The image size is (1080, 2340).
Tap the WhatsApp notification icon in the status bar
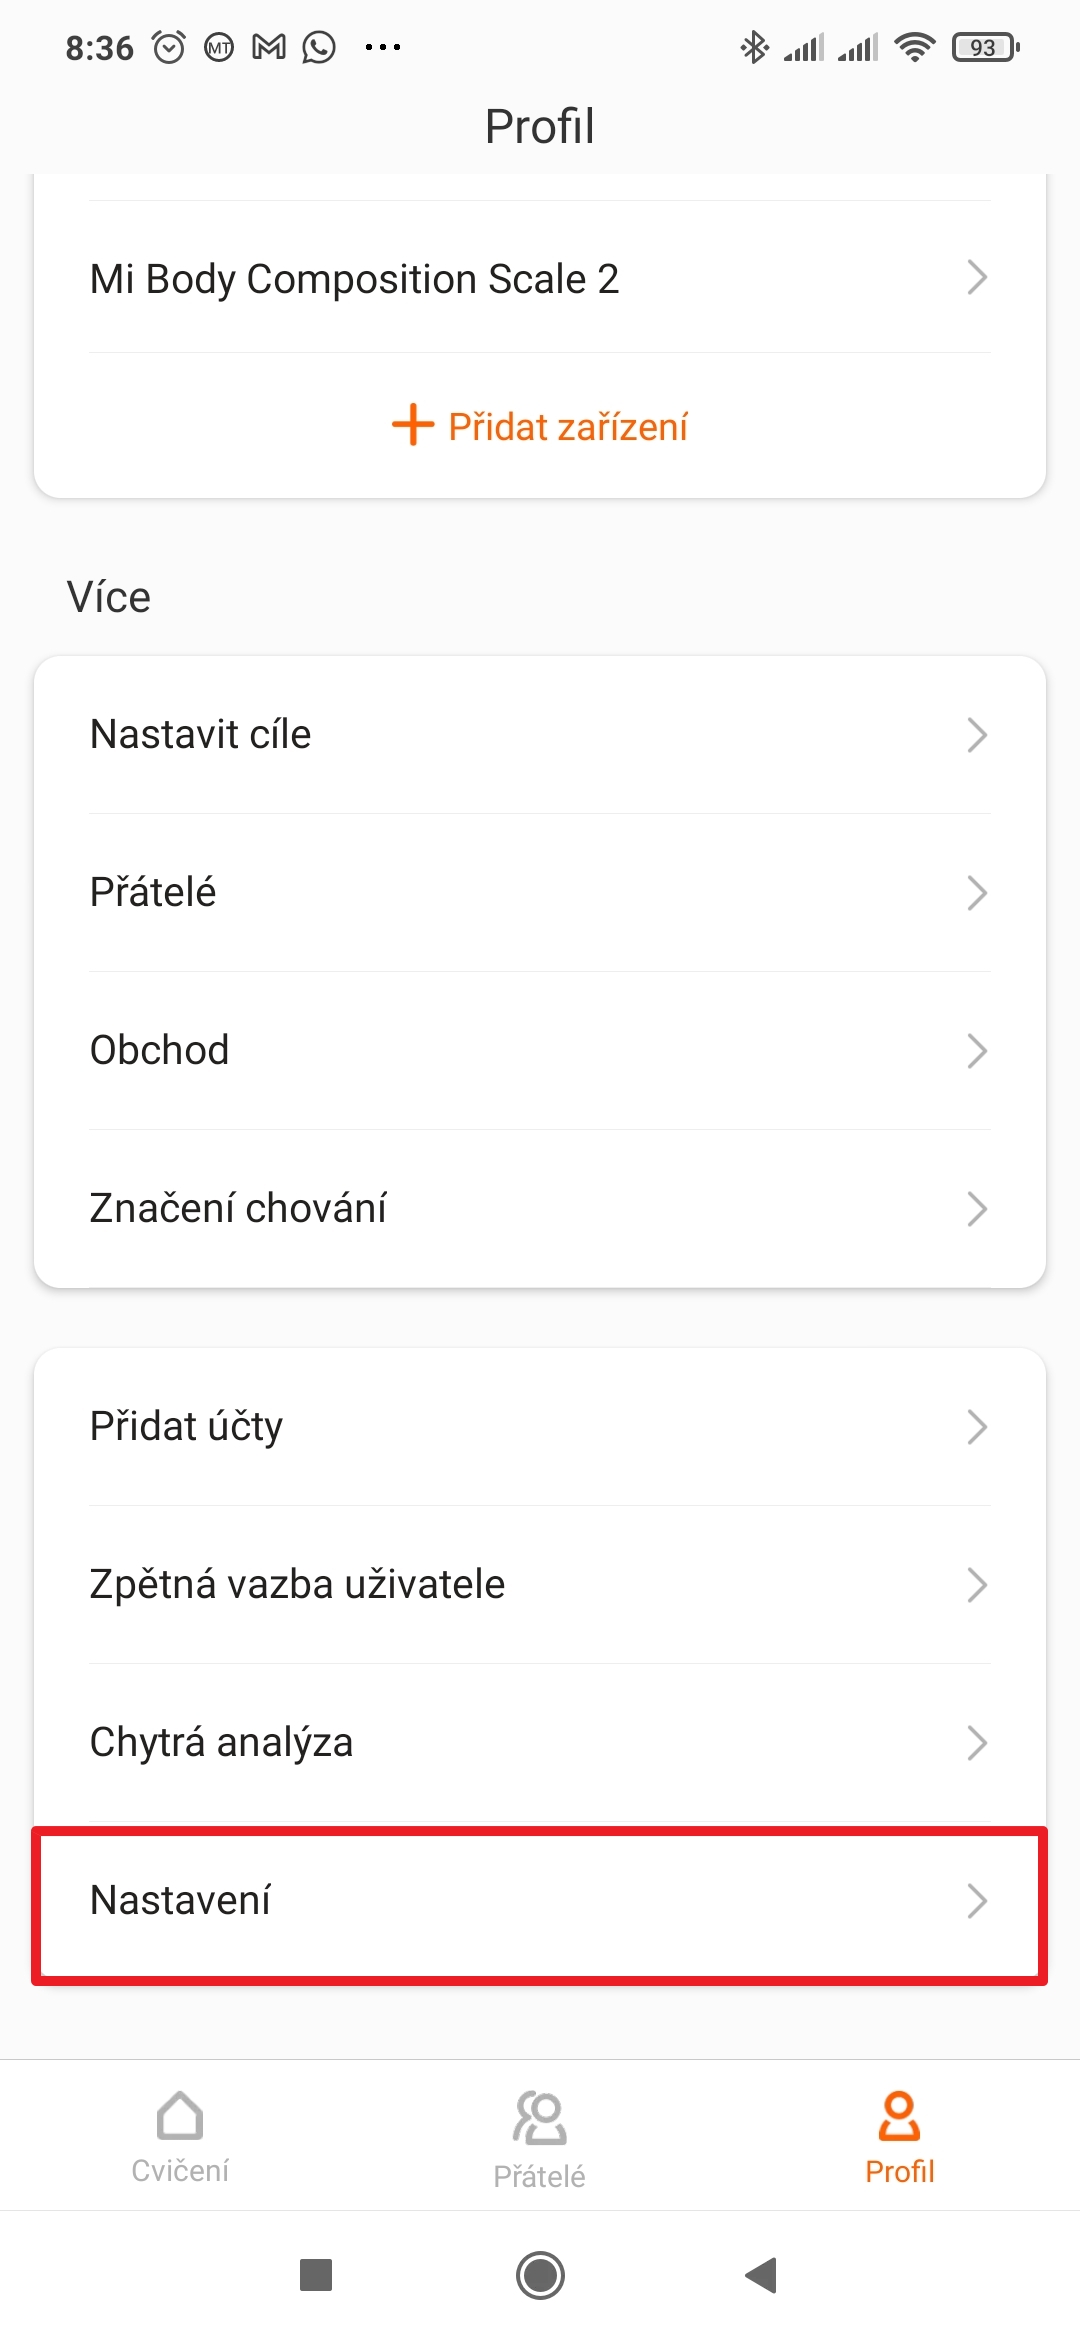pyautogui.click(x=319, y=47)
